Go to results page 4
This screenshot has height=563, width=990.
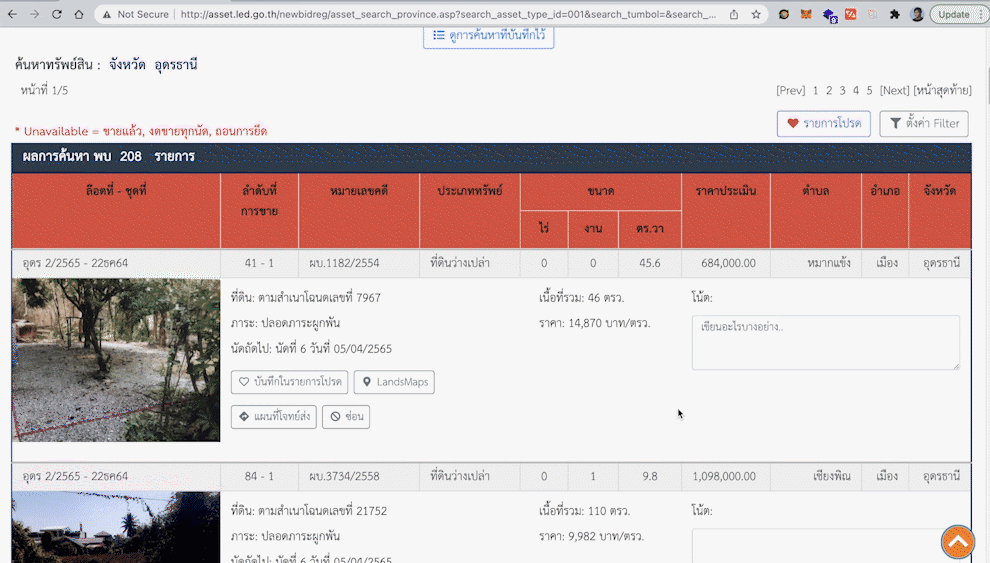(856, 90)
